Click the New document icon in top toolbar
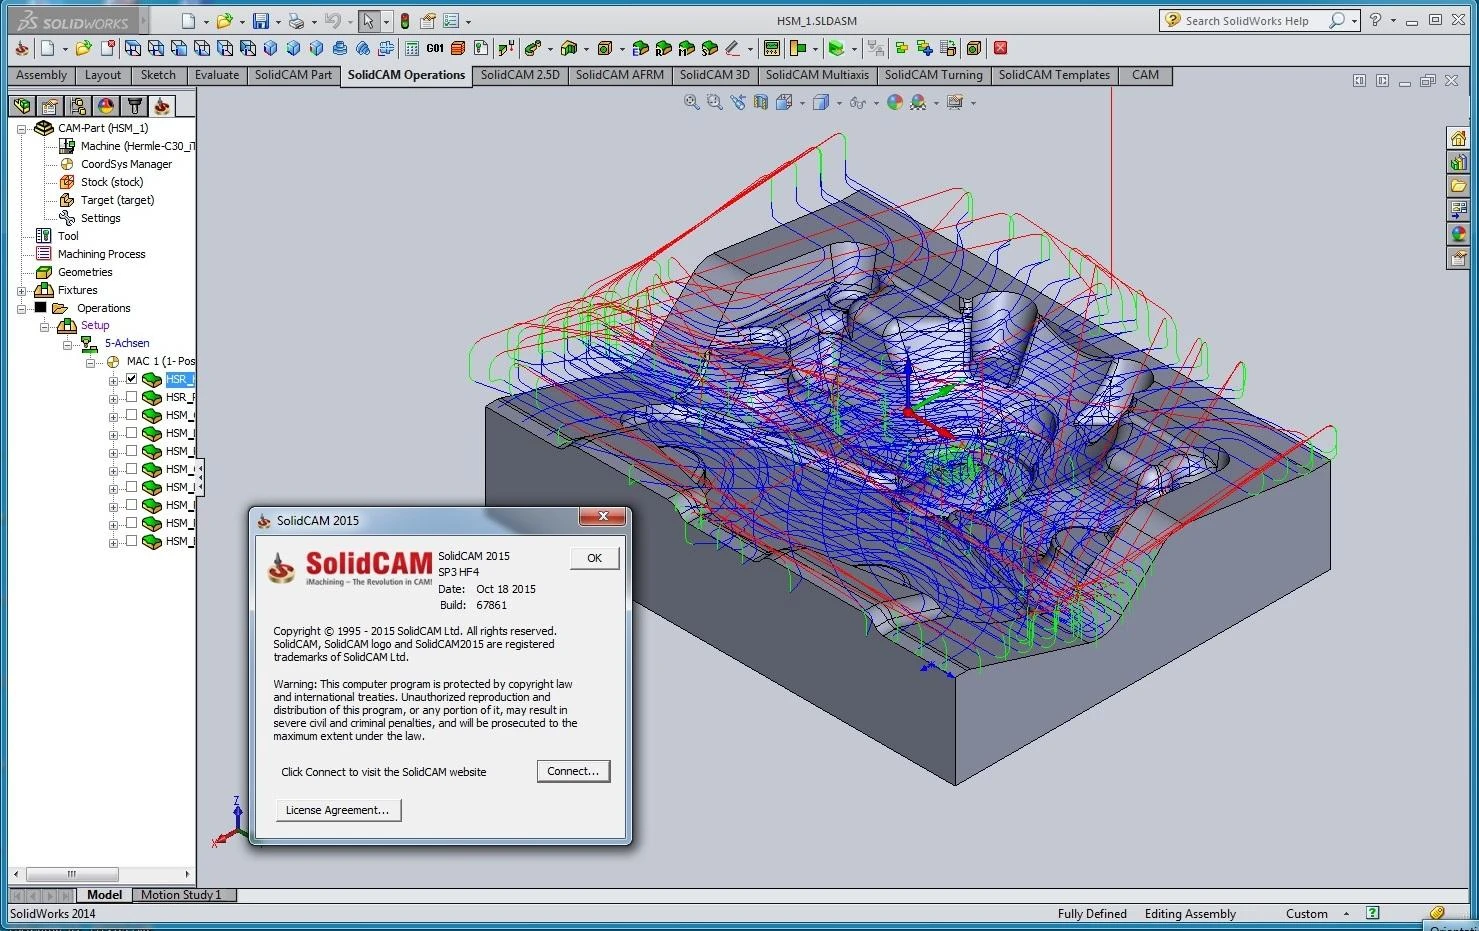The image size is (1479, 931). click(x=189, y=21)
